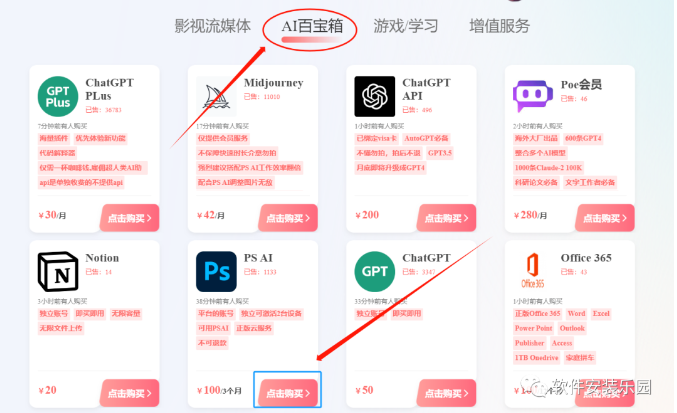Click the ¥280/月 price
The height and width of the screenshot is (413, 677).
click(x=530, y=215)
